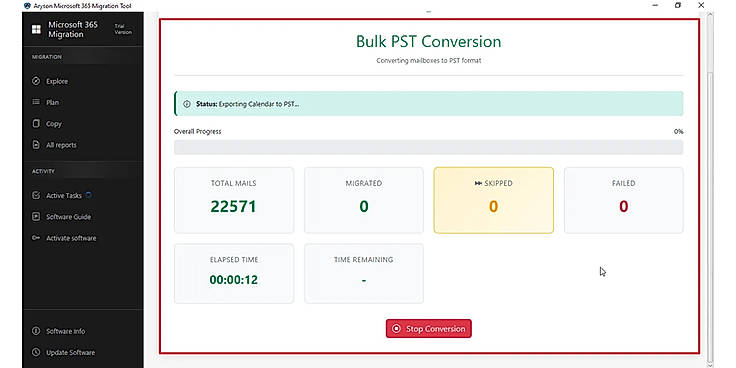The width and height of the screenshot is (736, 368).
Task: Click the Overall Progress bar
Action: (x=429, y=147)
